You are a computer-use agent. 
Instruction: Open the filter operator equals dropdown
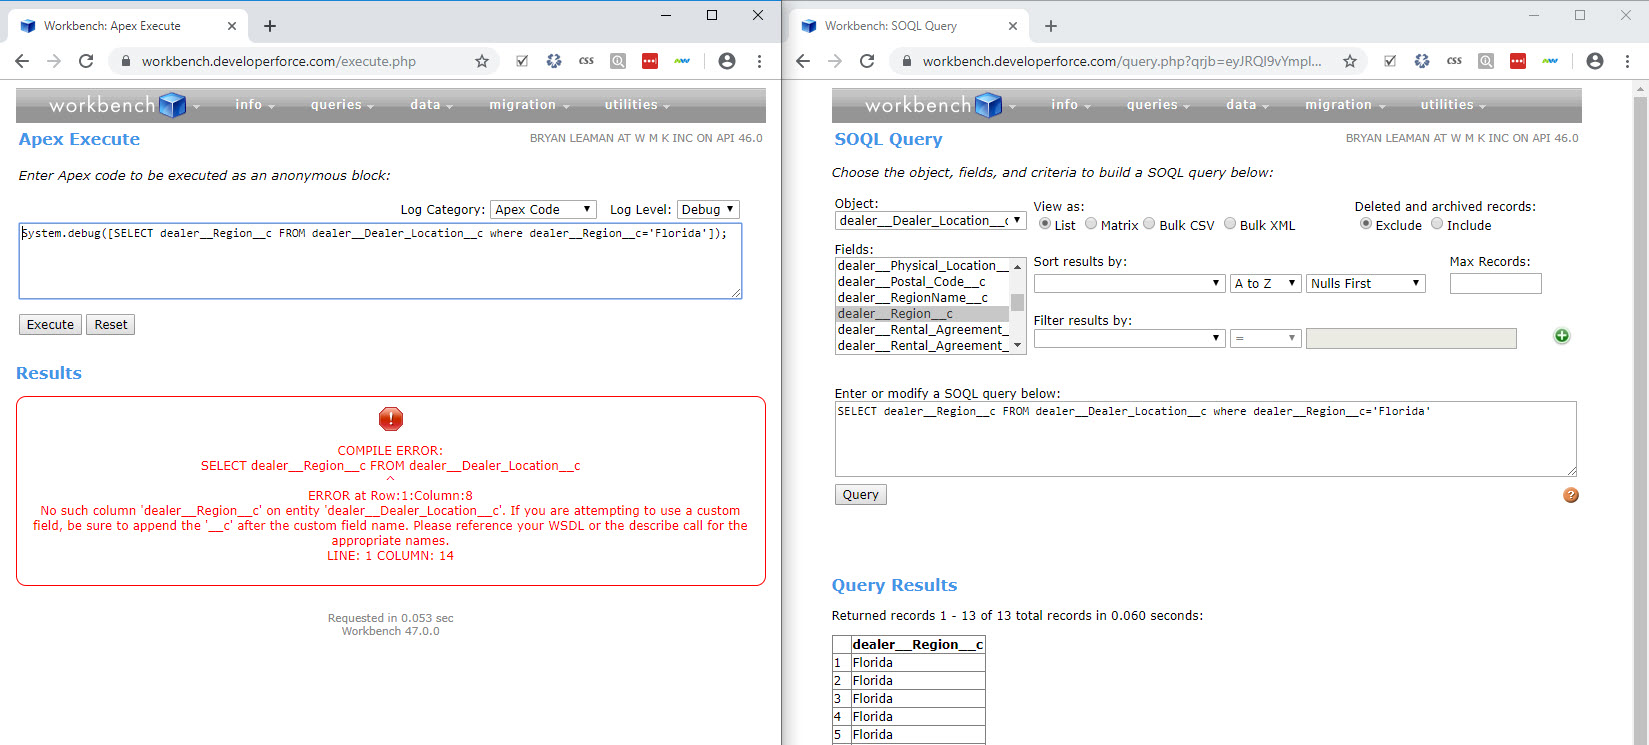tap(1266, 339)
